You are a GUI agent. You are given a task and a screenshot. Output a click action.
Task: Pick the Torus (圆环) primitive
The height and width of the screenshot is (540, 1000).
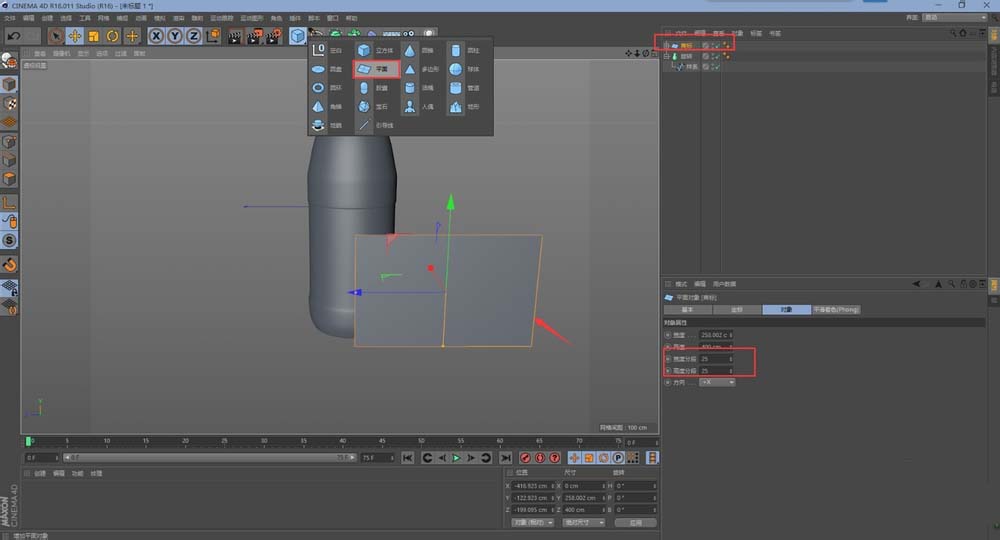(327, 88)
